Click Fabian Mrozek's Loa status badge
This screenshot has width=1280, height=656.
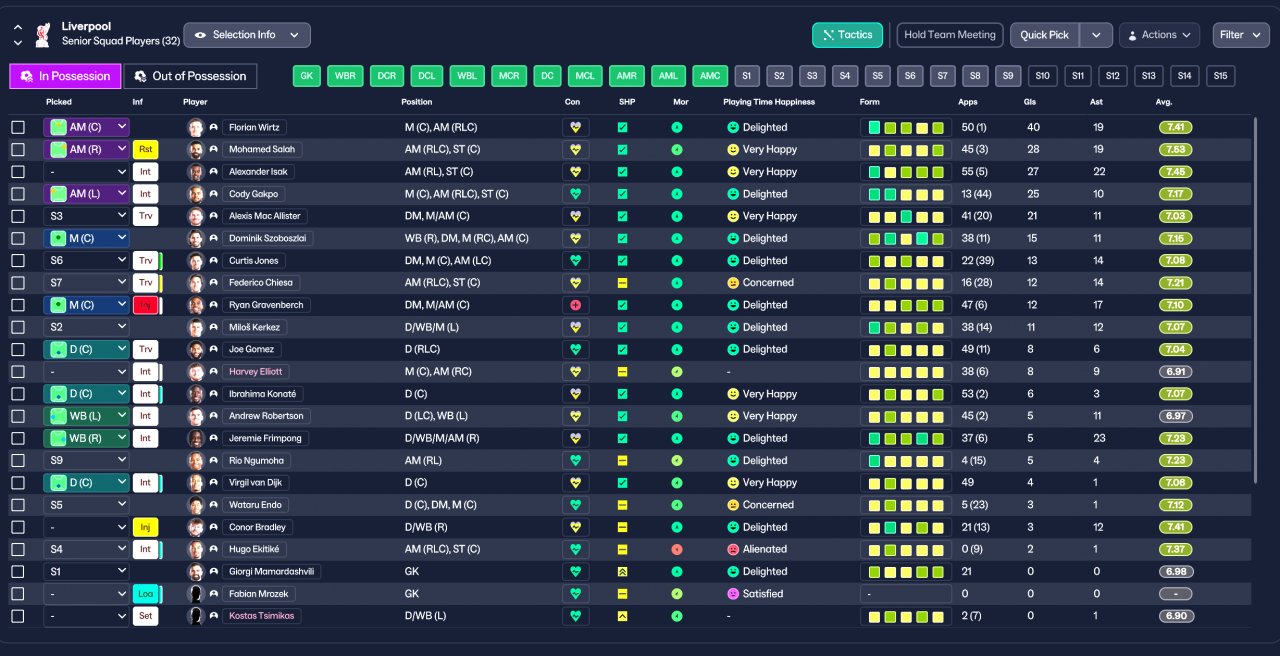(x=146, y=594)
